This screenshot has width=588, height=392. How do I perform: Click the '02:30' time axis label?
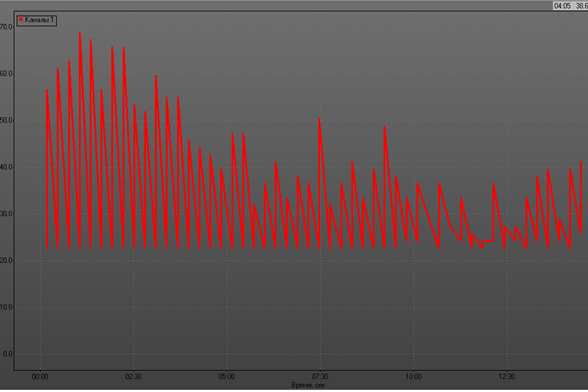coord(134,376)
